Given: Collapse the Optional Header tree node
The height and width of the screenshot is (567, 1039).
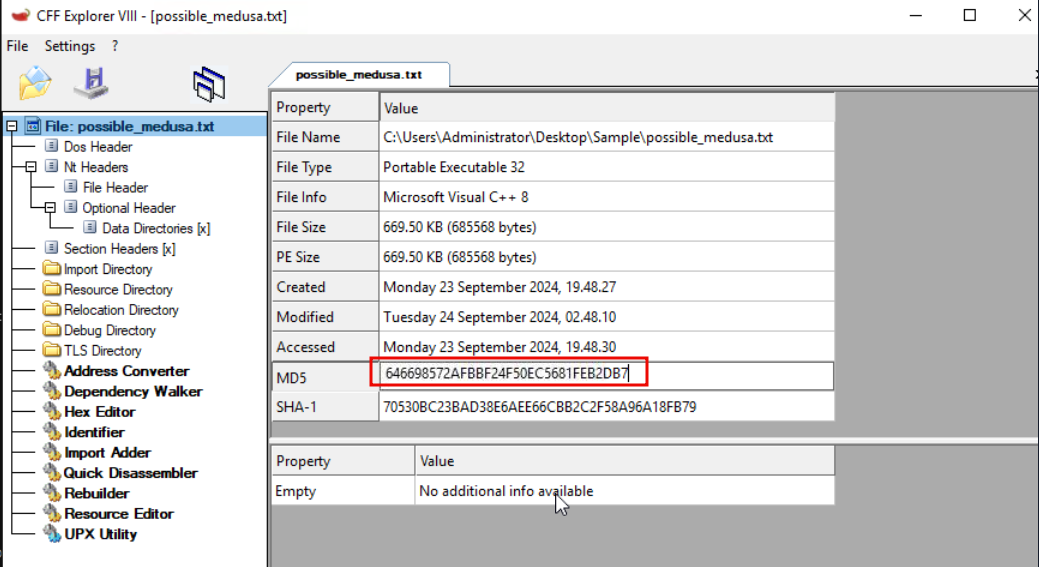Looking at the screenshot, I should pos(50,208).
